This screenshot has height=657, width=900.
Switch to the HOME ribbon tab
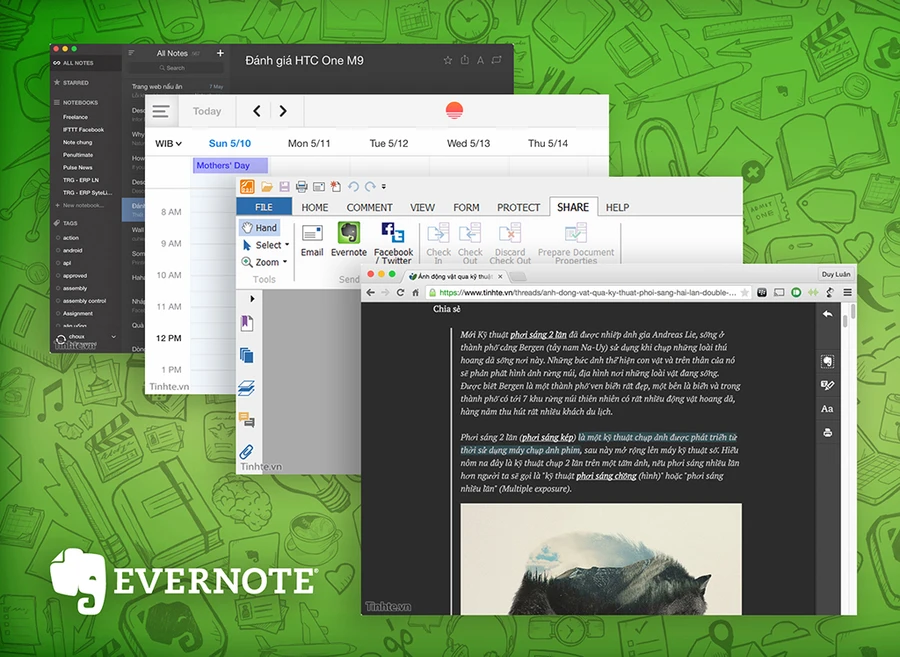click(x=315, y=207)
